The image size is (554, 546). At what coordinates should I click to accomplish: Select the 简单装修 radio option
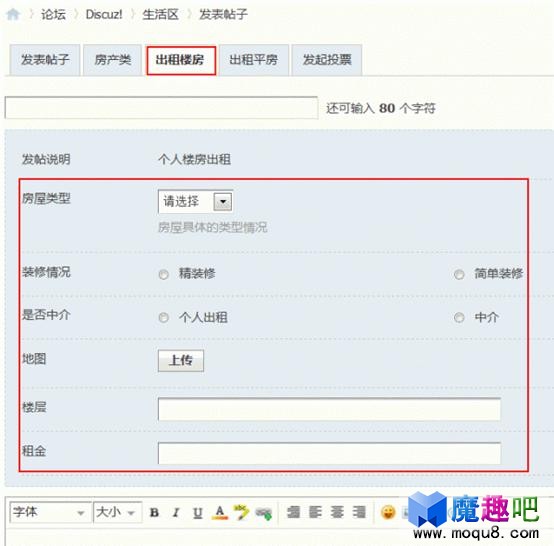pyautogui.click(x=459, y=274)
